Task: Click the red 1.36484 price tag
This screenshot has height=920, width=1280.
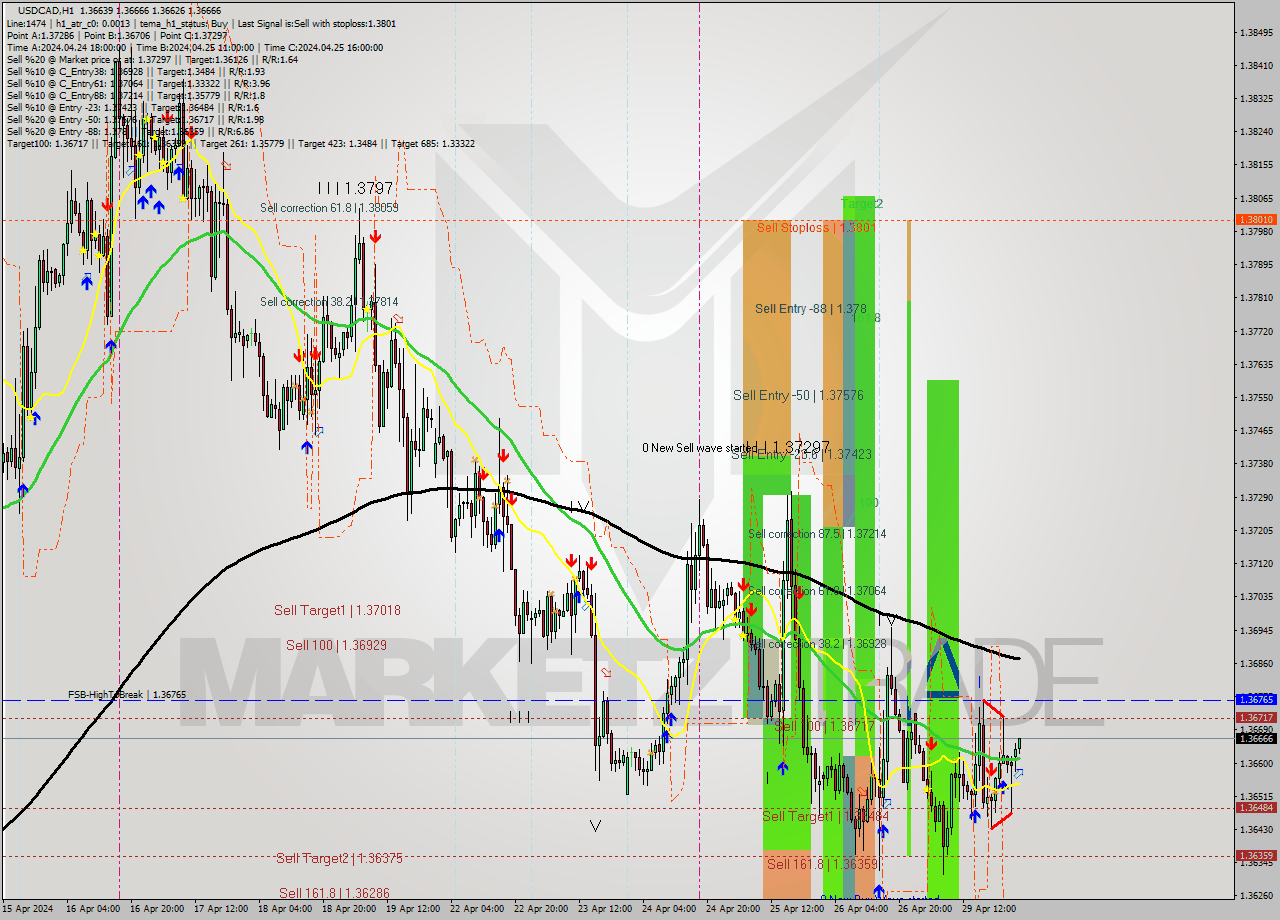Action: coord(1256,808)
